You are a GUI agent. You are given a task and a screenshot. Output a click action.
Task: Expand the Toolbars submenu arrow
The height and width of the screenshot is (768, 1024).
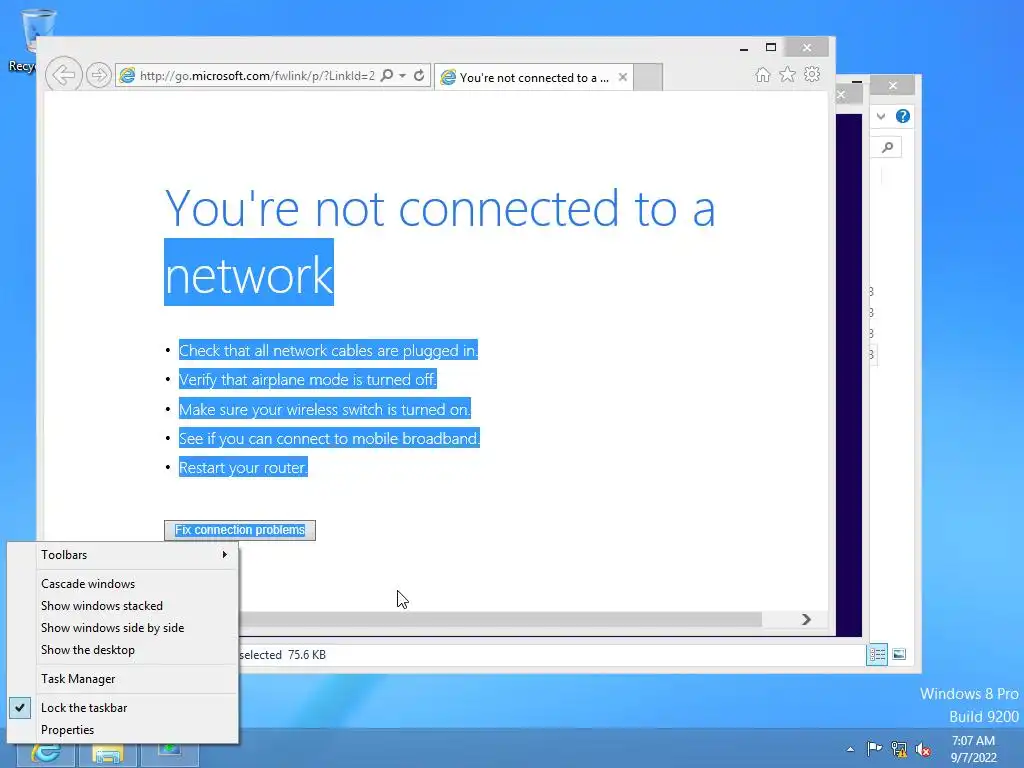click(225, 554)
